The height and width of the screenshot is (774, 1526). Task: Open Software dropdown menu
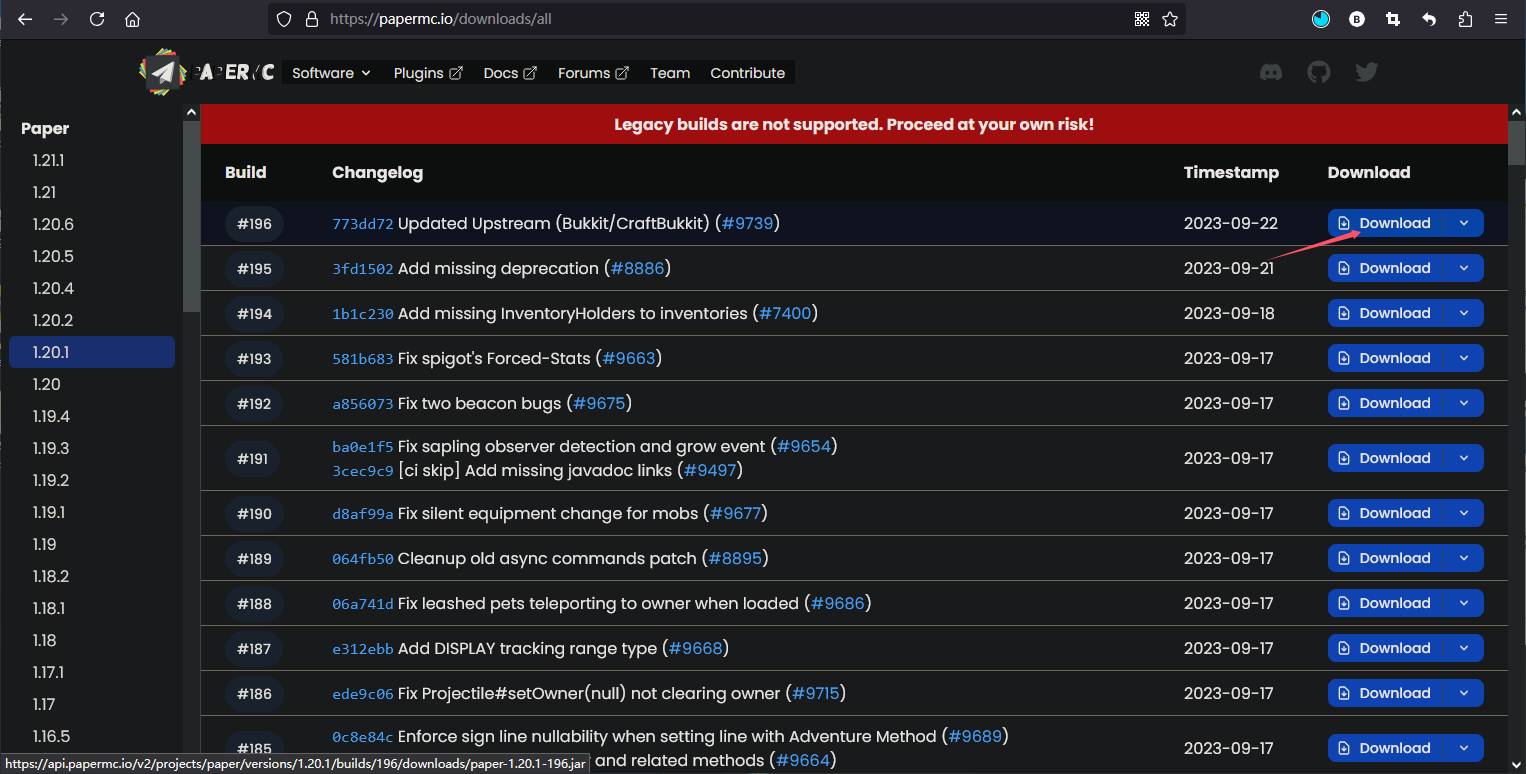coord(331,73)
